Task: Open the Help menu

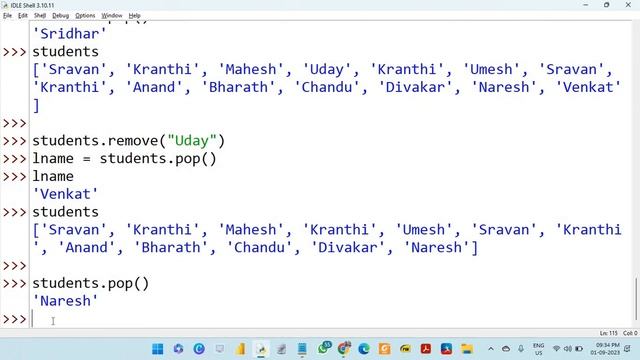Action: click(134, 16)
